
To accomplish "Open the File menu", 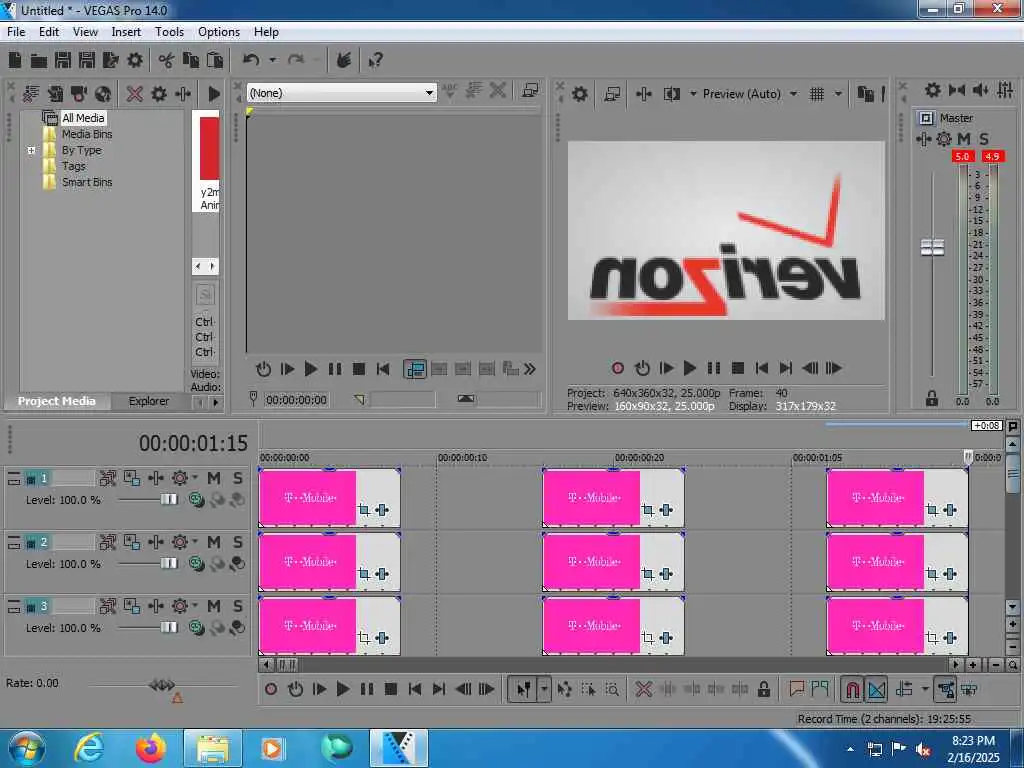I will pyautogui.click(x=16, y=32).
